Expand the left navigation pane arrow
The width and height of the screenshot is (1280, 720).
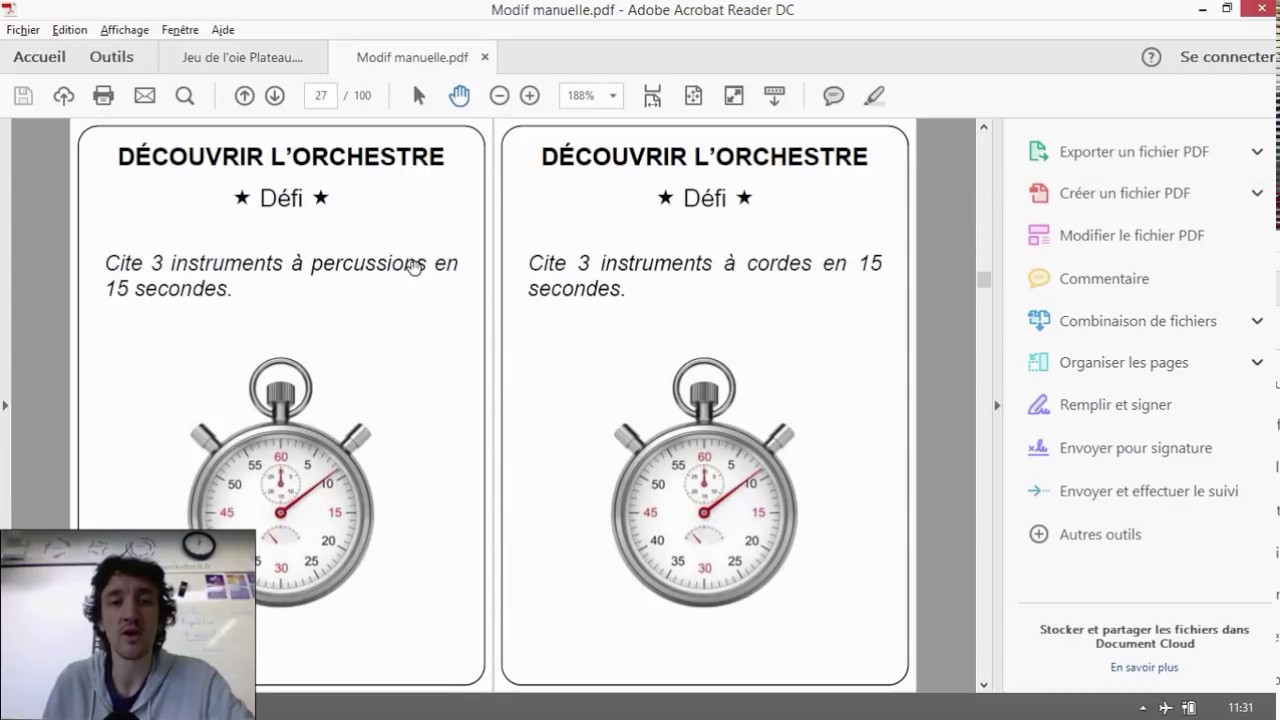[x=5, y=405]
